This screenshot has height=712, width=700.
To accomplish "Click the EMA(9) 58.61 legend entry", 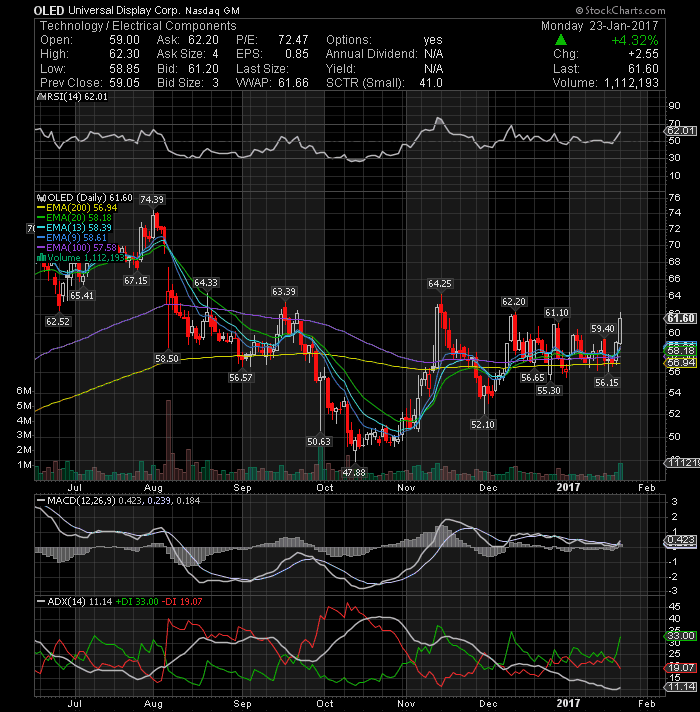I will (x=76, y=238).
